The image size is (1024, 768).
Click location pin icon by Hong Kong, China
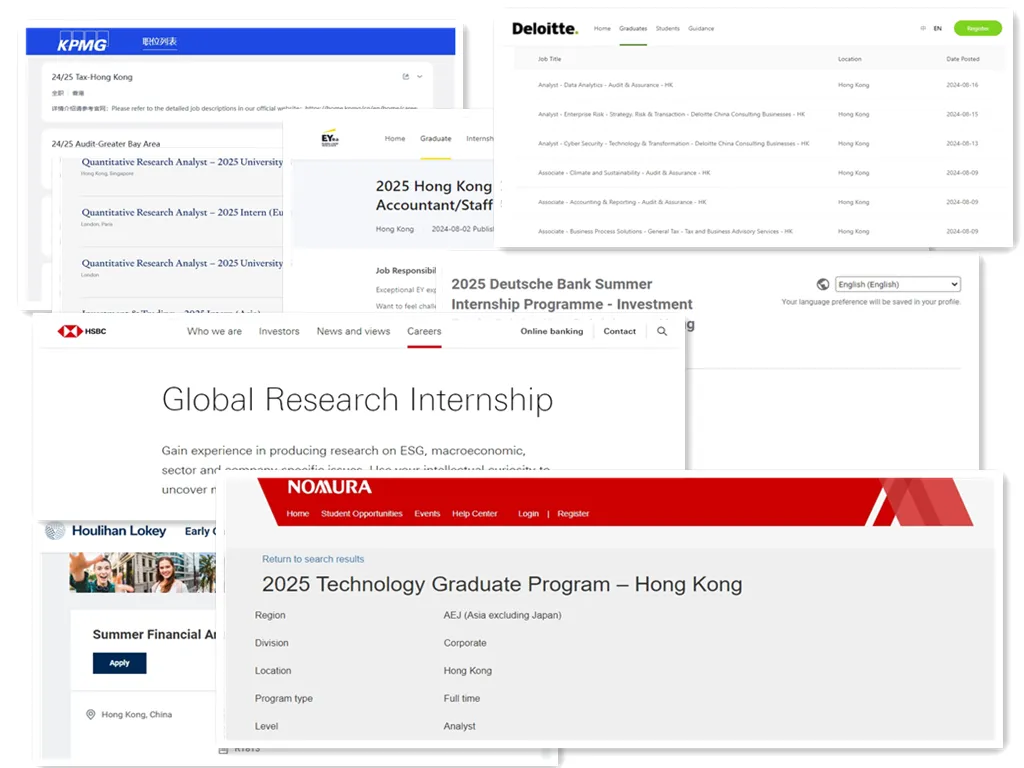91,714
